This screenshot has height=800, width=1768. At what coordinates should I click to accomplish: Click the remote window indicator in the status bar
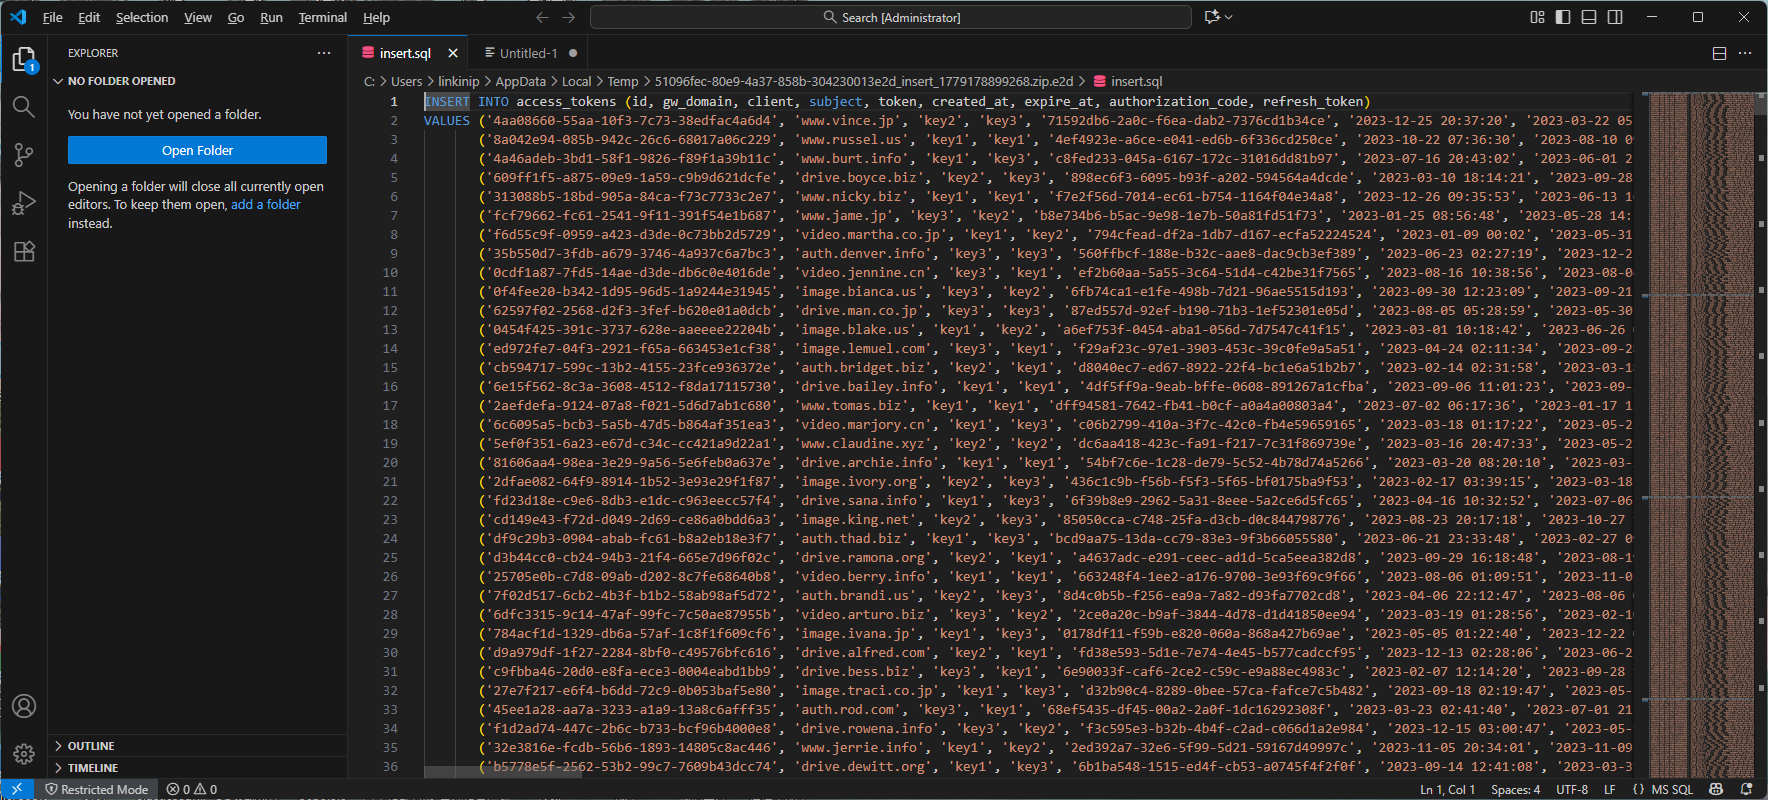click(16, 789)
